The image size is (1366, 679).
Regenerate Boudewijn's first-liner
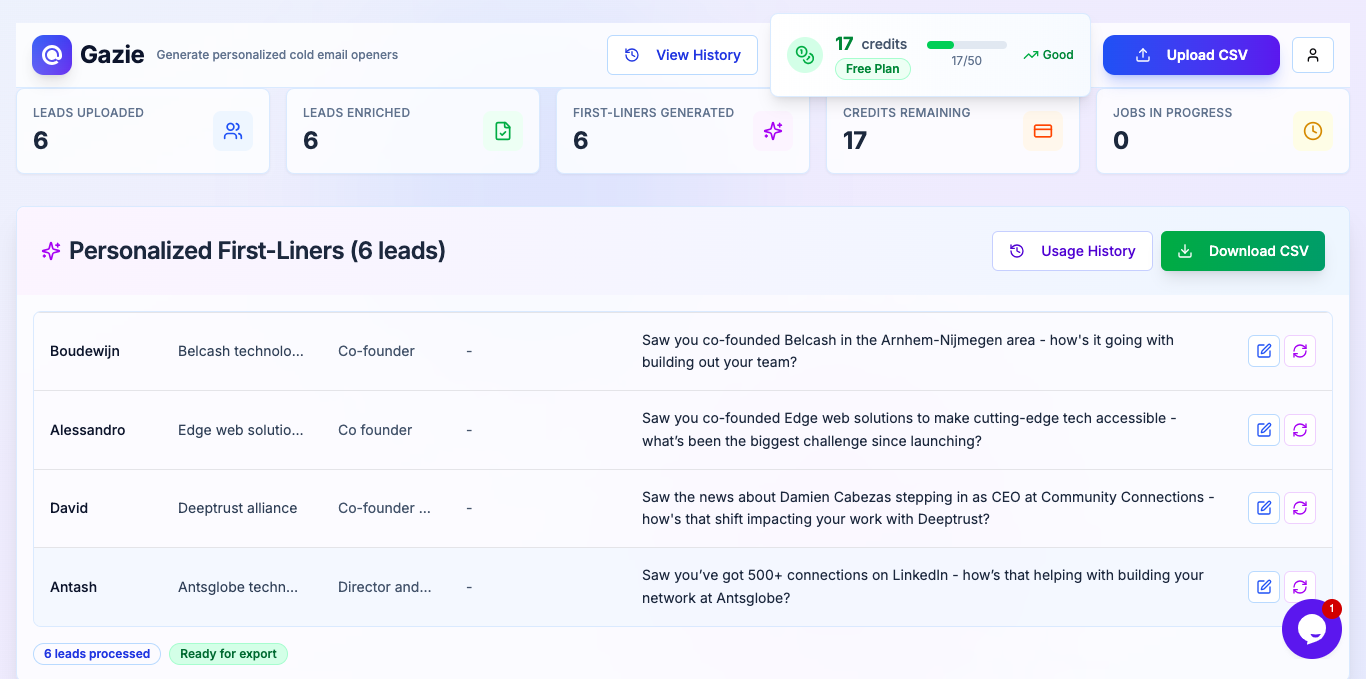1300,351
